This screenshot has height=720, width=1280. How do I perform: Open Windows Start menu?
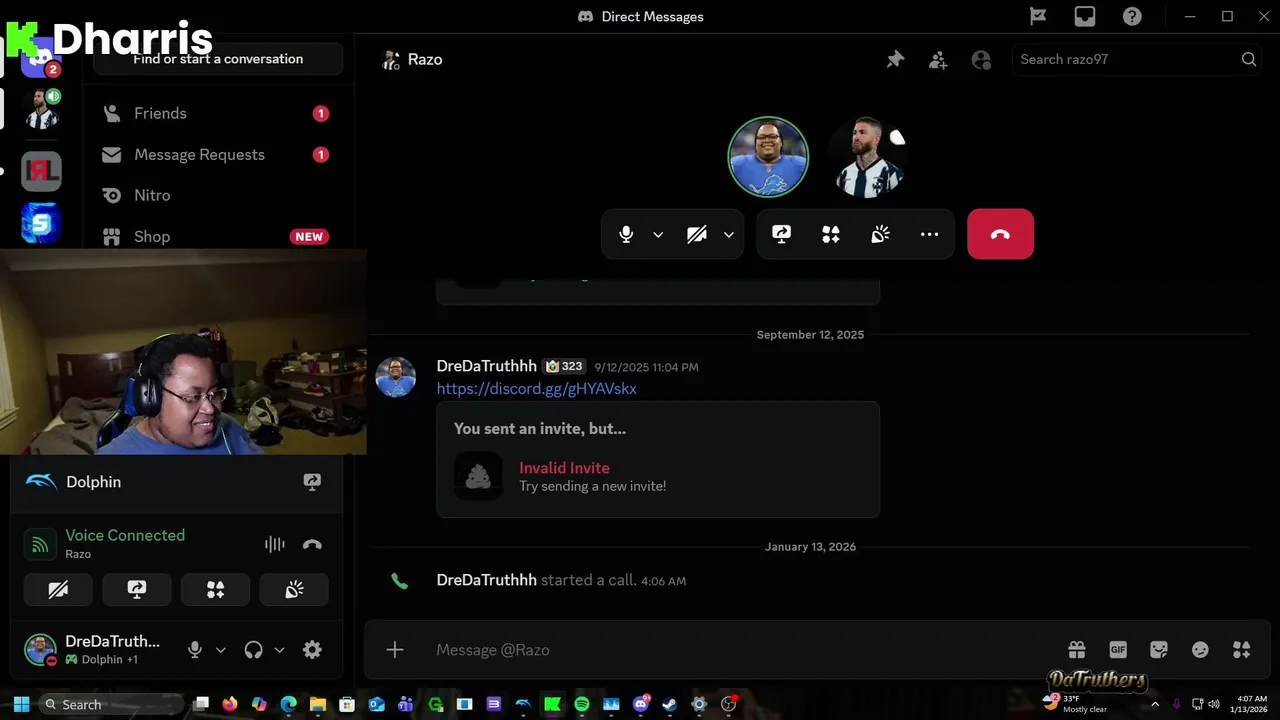click(21, 704)
